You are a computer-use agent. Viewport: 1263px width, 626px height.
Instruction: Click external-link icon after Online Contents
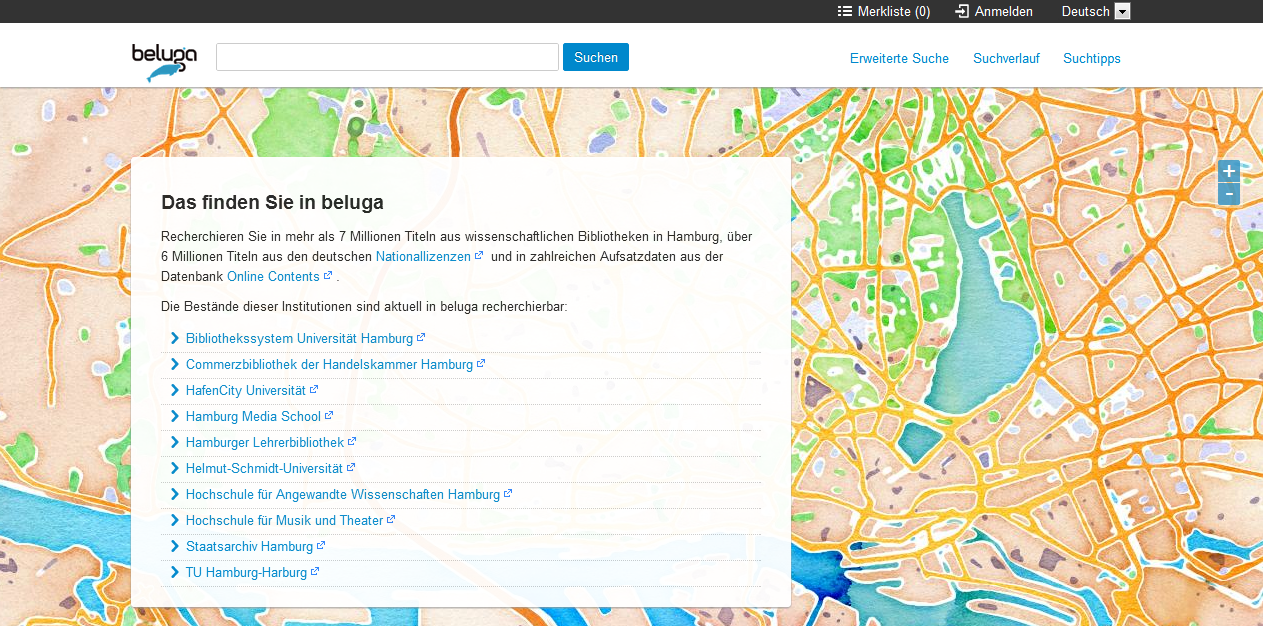pos(328,275)
